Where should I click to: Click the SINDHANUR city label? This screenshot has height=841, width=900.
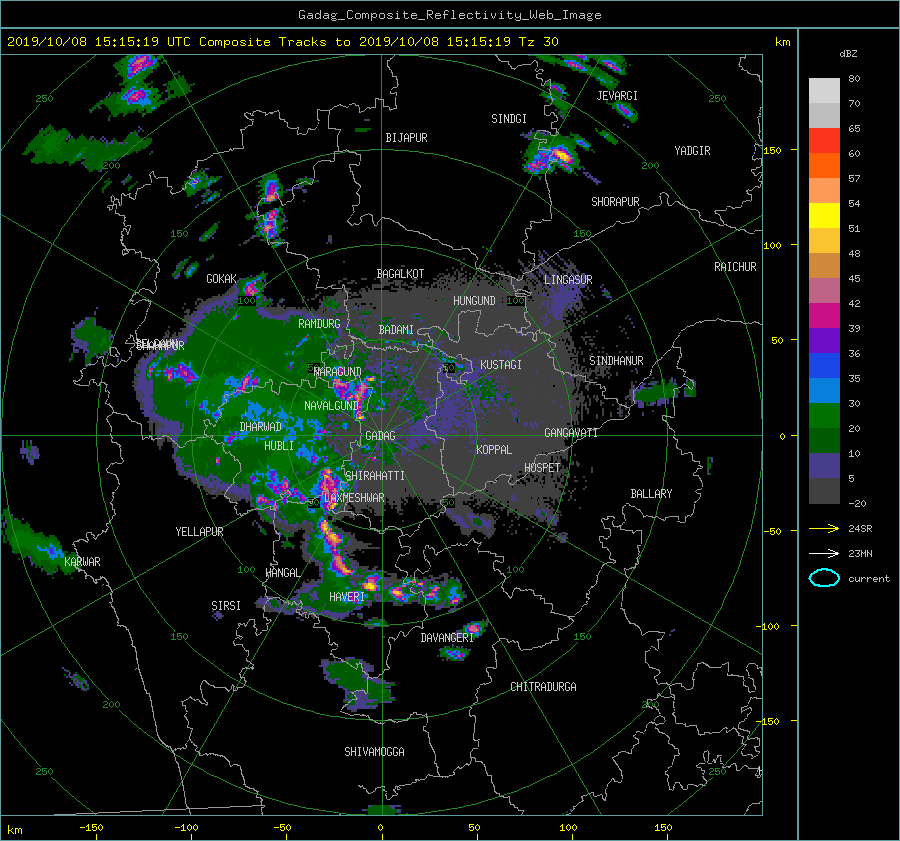(x=616, y=361)
